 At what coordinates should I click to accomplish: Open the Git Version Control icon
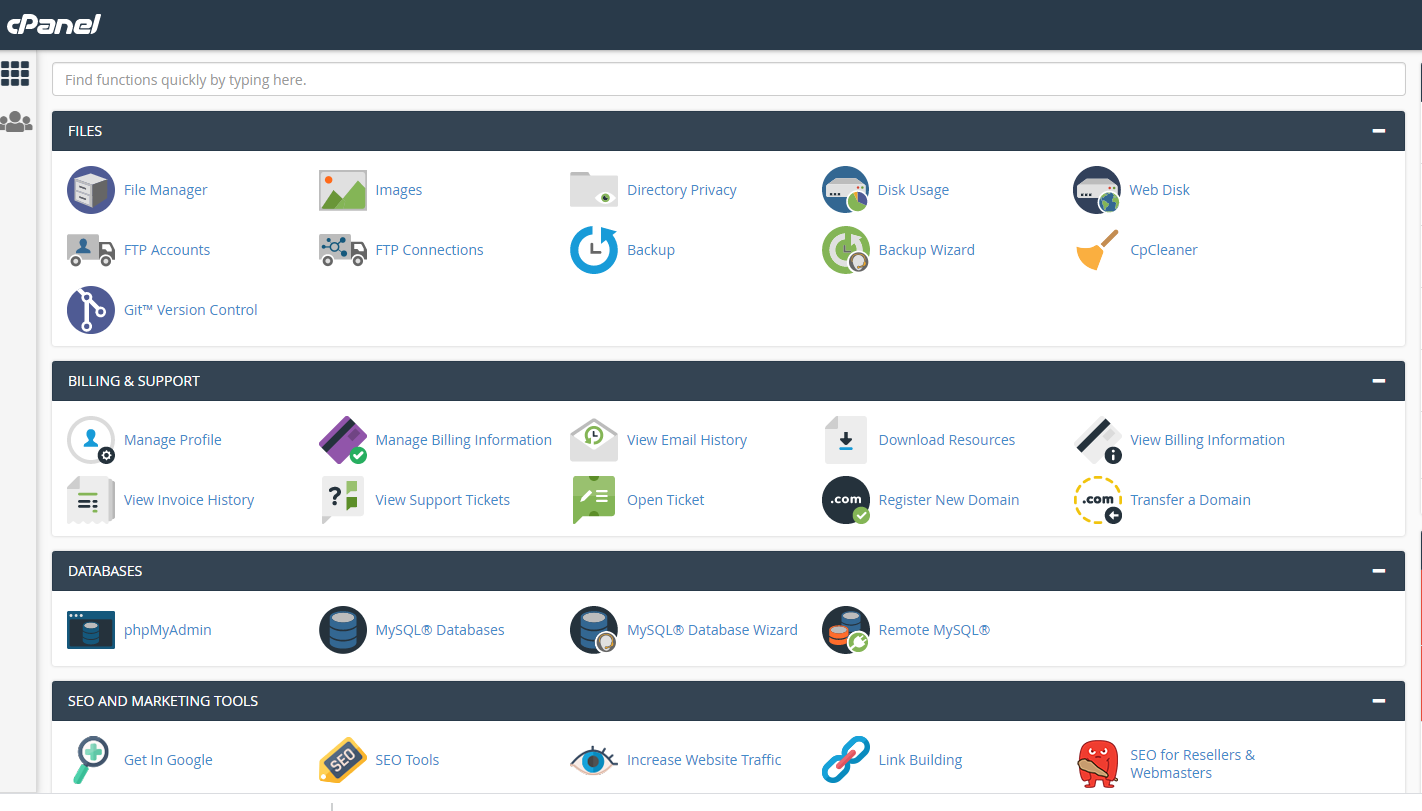point(91,310)
